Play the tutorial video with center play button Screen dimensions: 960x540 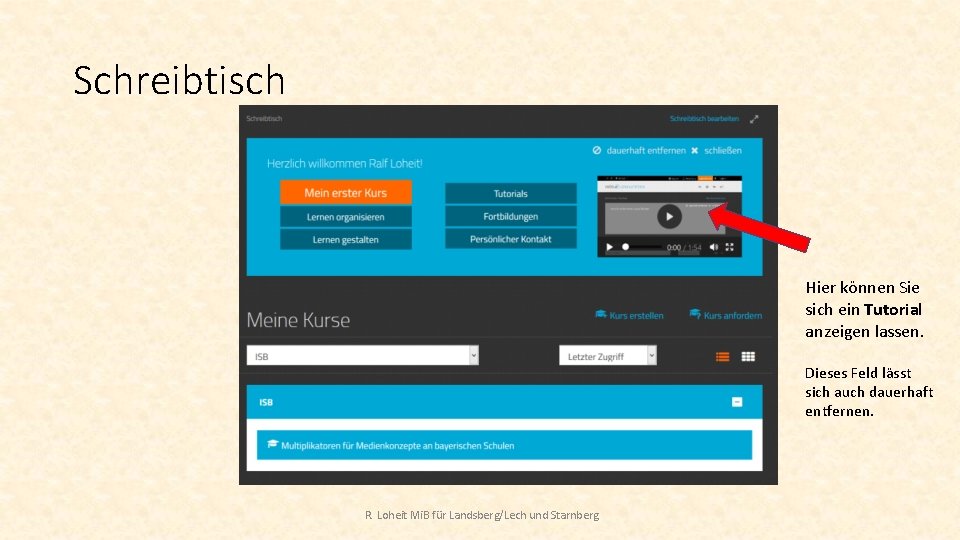coord(669,217)
